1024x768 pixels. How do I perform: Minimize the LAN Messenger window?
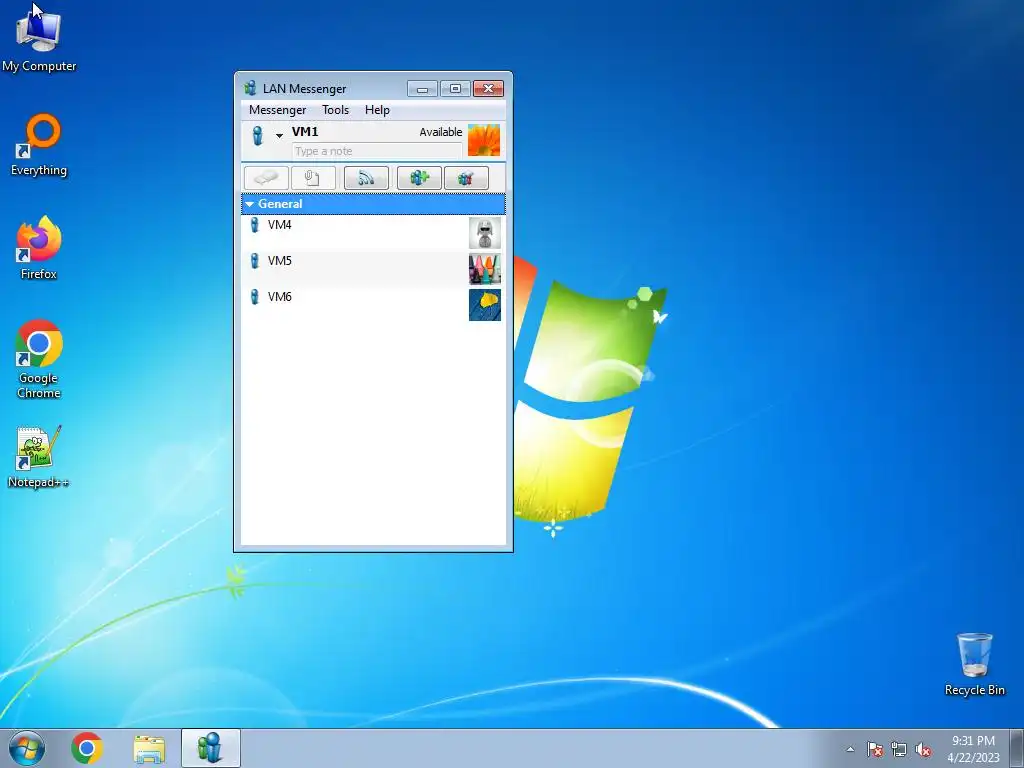click(x=423, y=88)
